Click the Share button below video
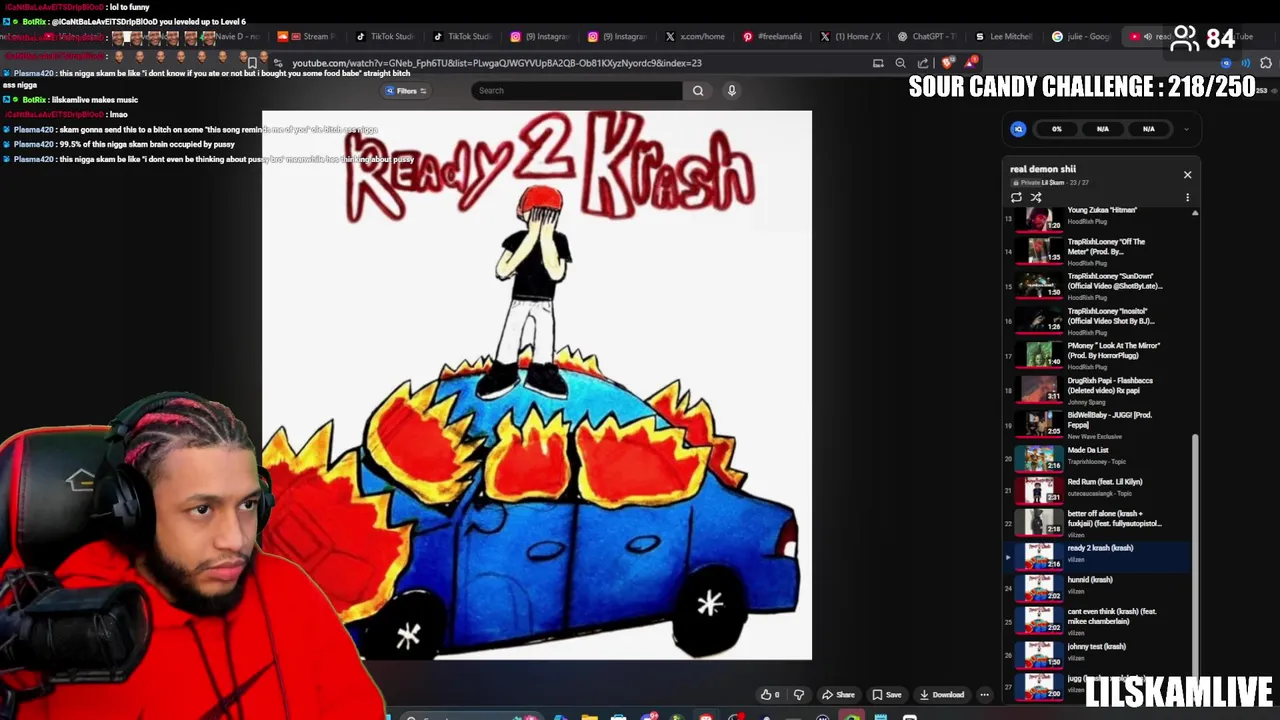The width and height of the screenshot is (1280, 720). coord(838,695)
